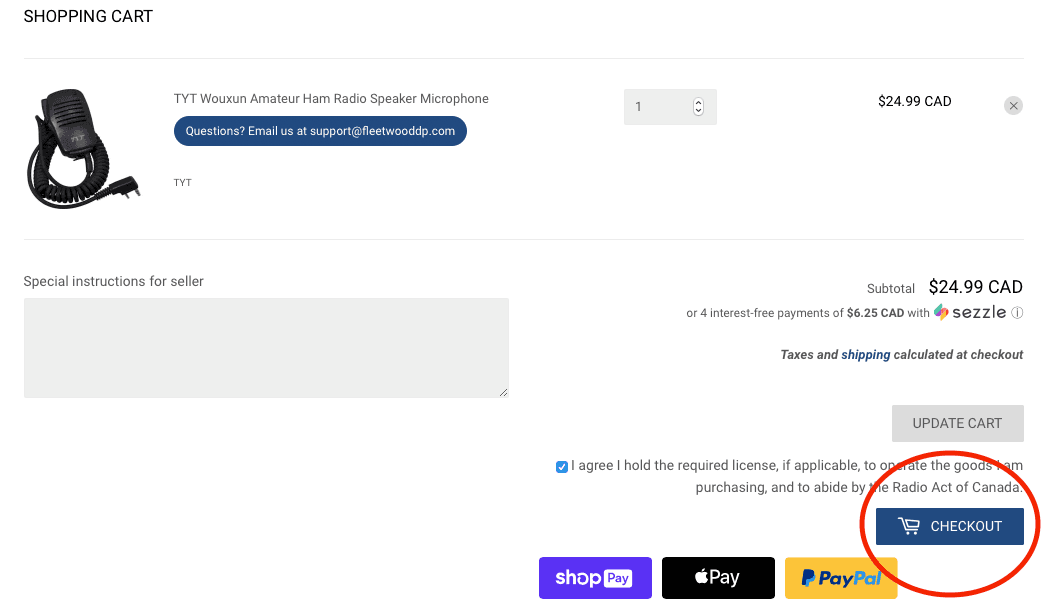Toggle the license agreement checkbox

click(x=562, y=467)
